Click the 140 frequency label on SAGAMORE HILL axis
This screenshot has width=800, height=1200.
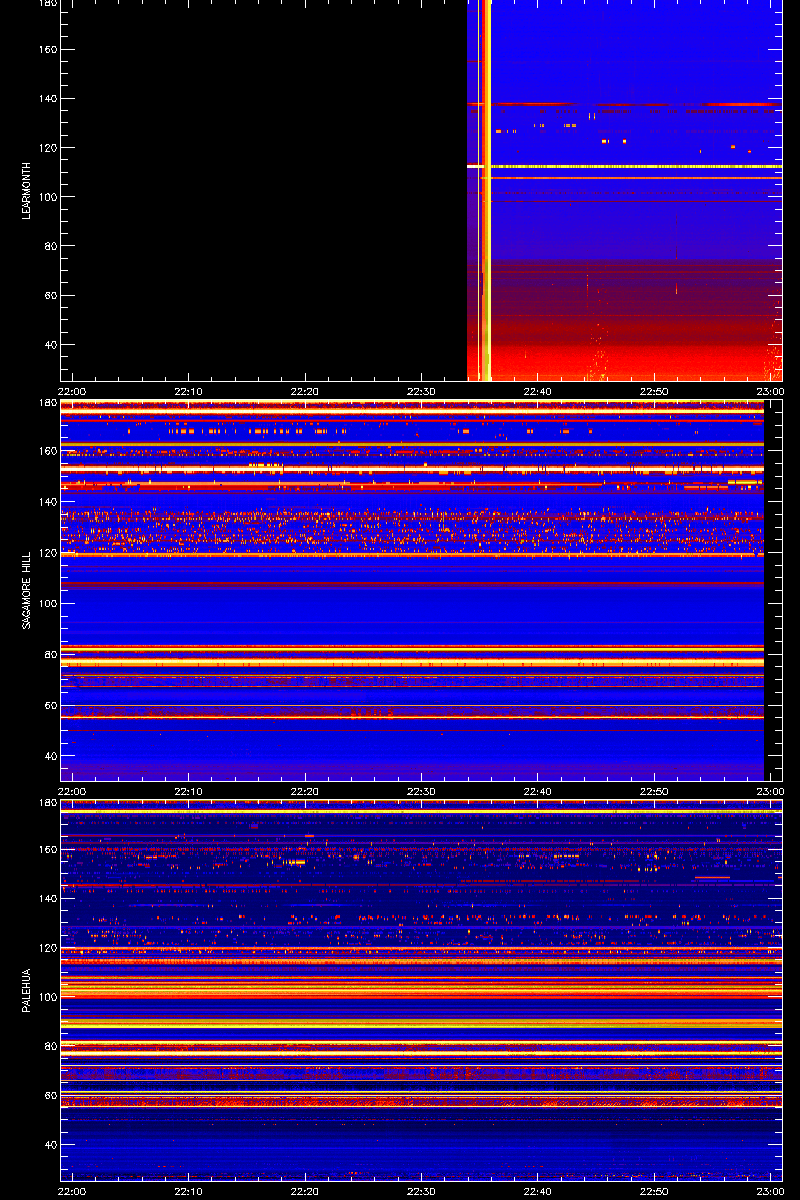click(49, 501)
